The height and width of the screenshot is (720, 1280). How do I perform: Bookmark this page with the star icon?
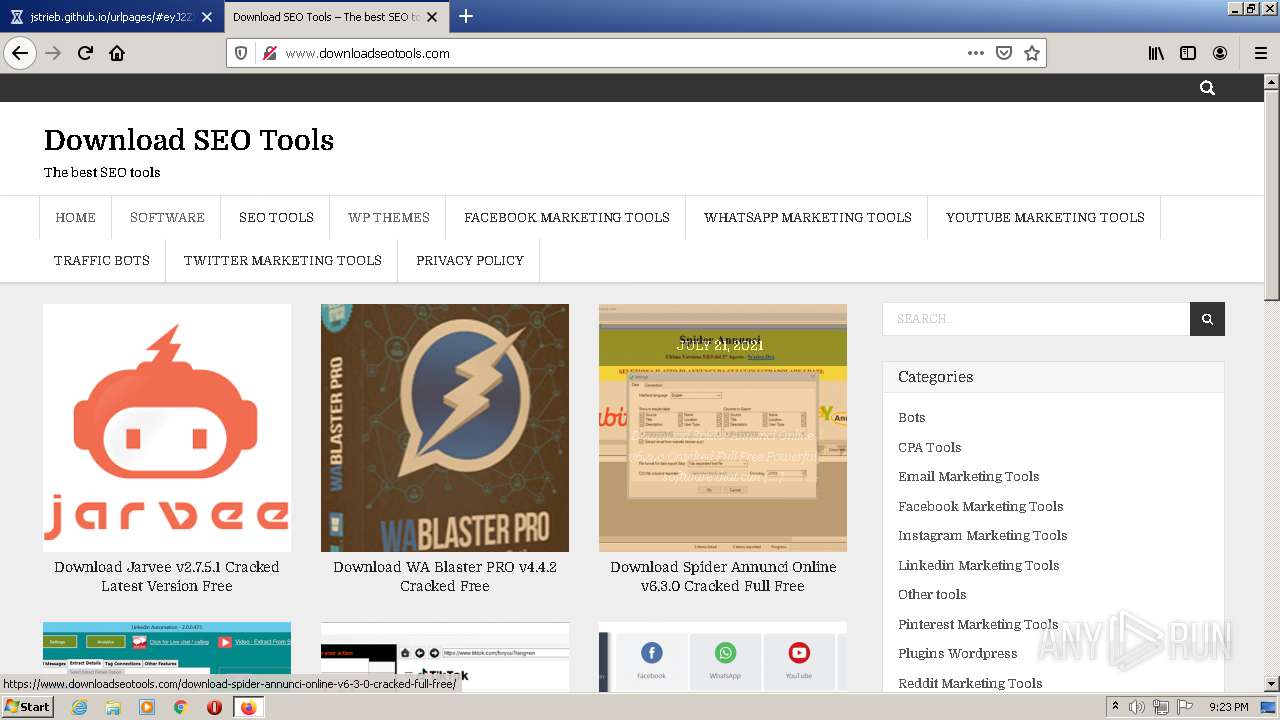coord(1032,53)
